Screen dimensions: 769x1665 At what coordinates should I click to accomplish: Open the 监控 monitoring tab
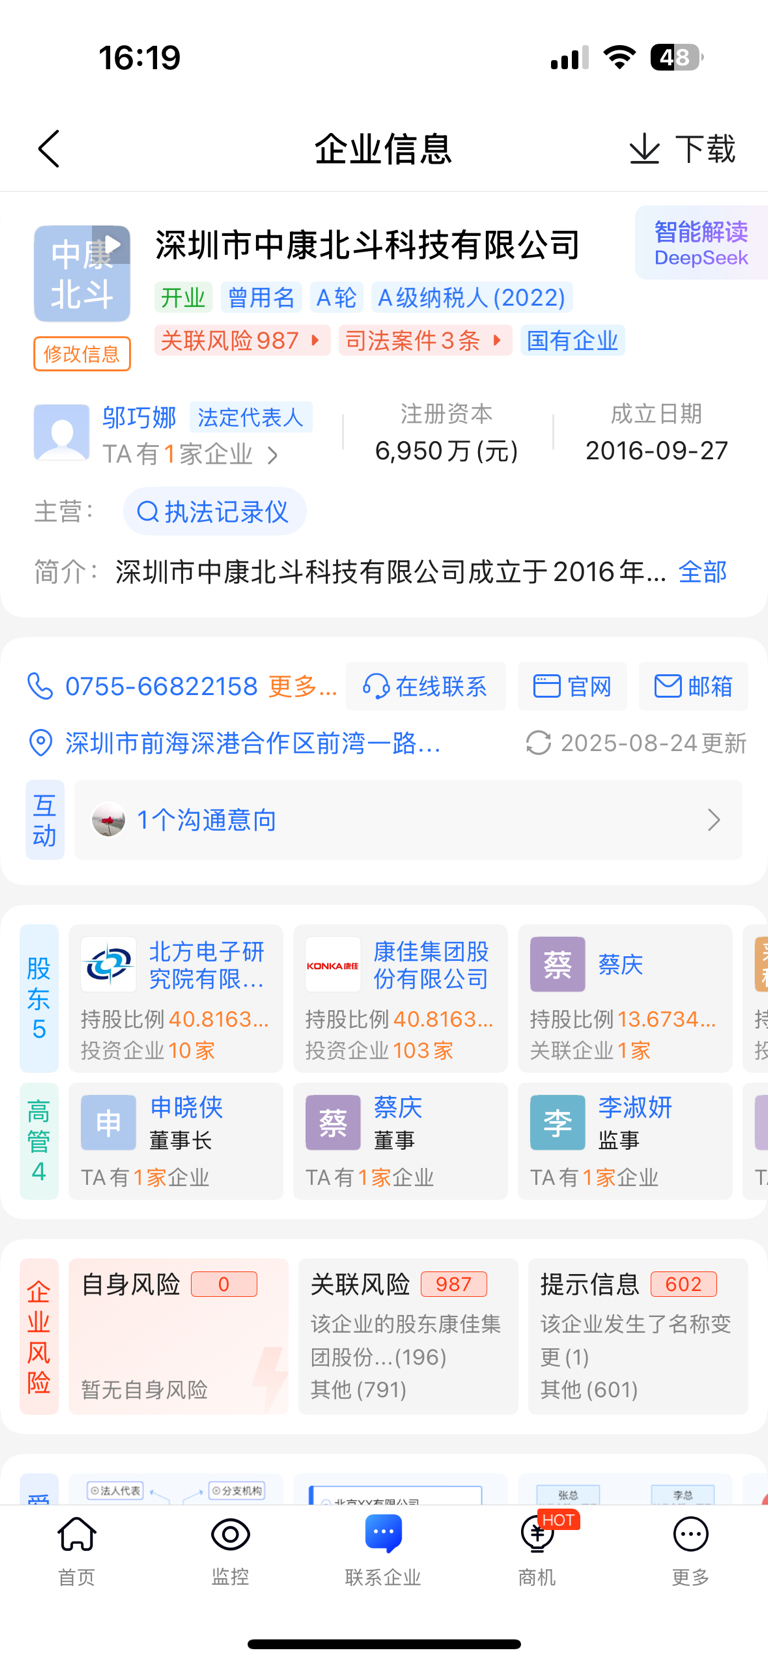pos(230,1551)
